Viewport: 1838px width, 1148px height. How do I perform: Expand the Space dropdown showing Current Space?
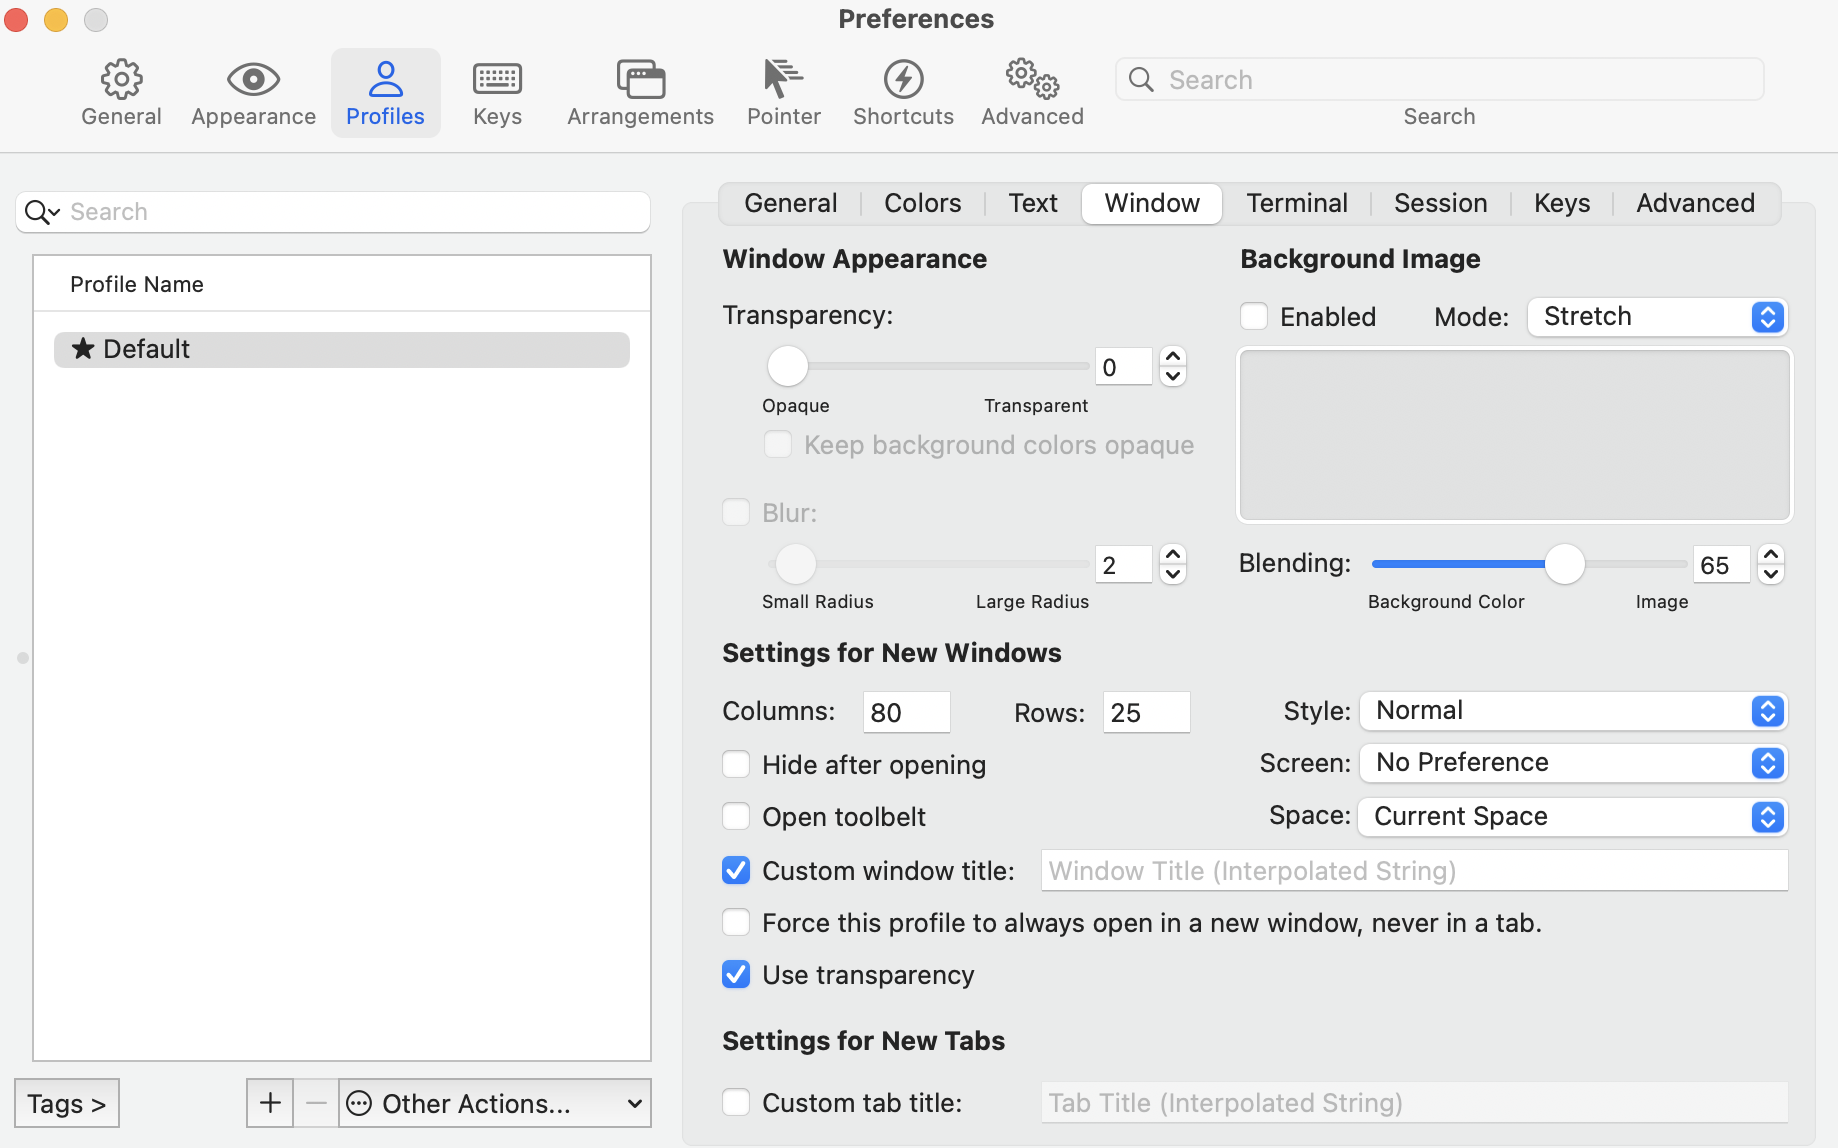[x=1572, y=817]
